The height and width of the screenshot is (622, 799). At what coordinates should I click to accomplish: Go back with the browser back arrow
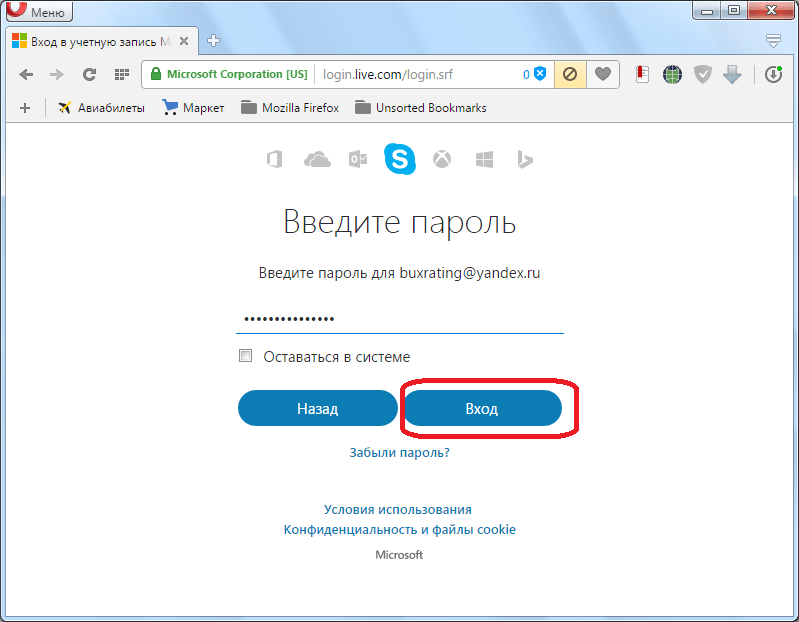coord(26,75)
